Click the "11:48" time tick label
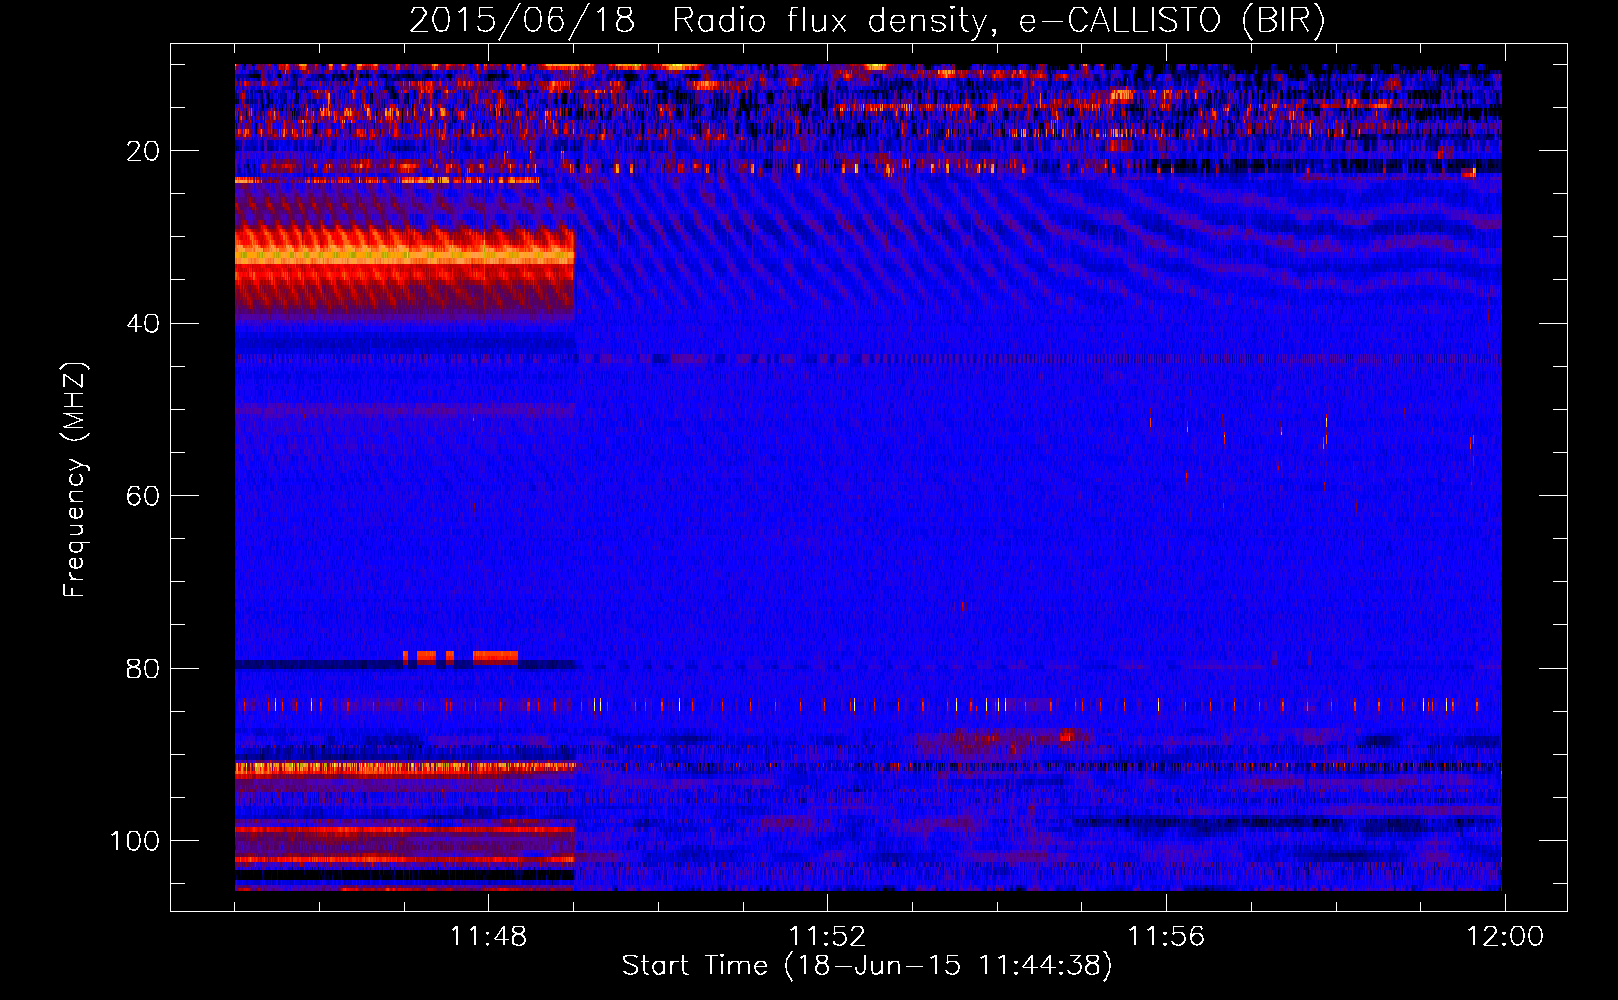1618x1000 pixels. point(488,937)
